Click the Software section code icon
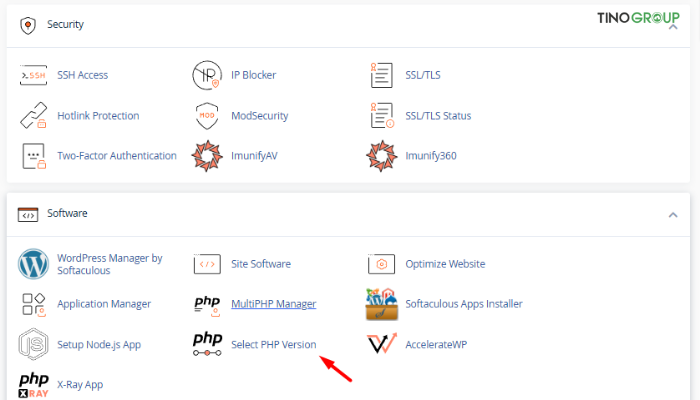The width and height of the screenshot is (700, 400). tap(28, 214)
